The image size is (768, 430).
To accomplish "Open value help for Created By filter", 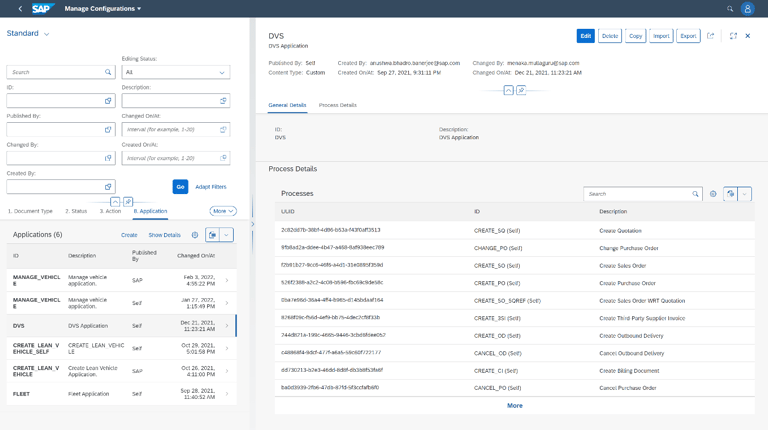I will [x=108, y=187].
